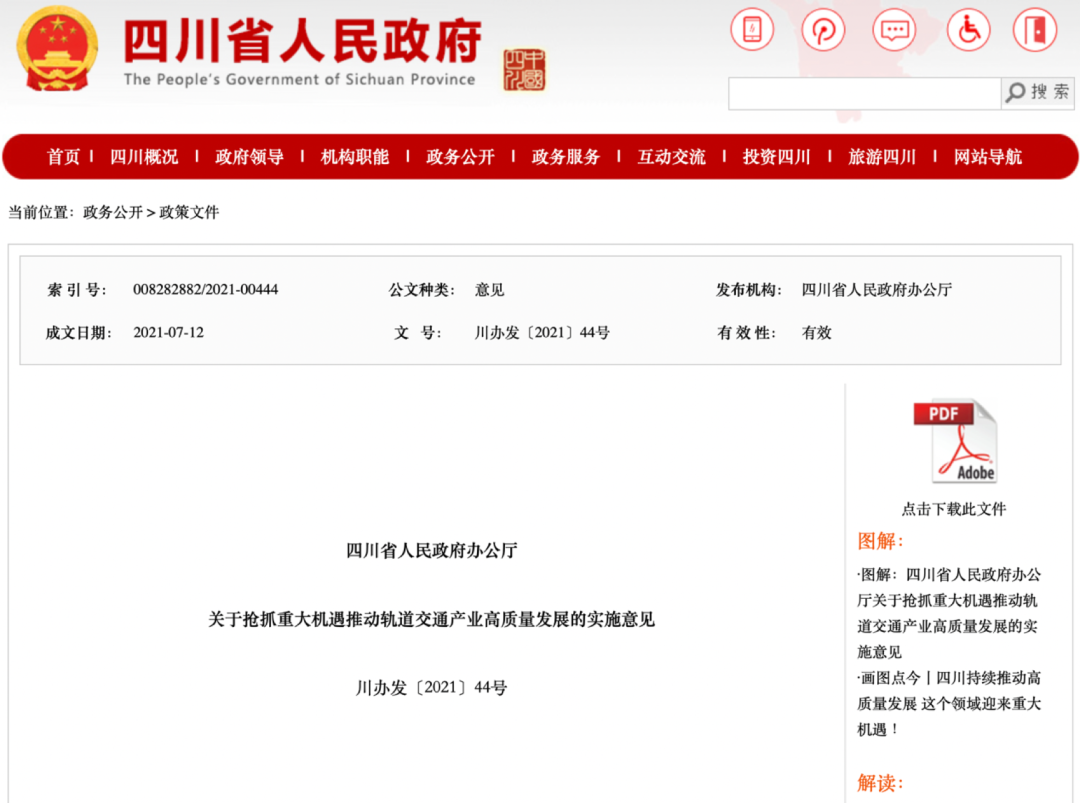This screenshot has width=1080, height=803.
Task: Click the mobile phone icon in header
Action: [752, 30]
